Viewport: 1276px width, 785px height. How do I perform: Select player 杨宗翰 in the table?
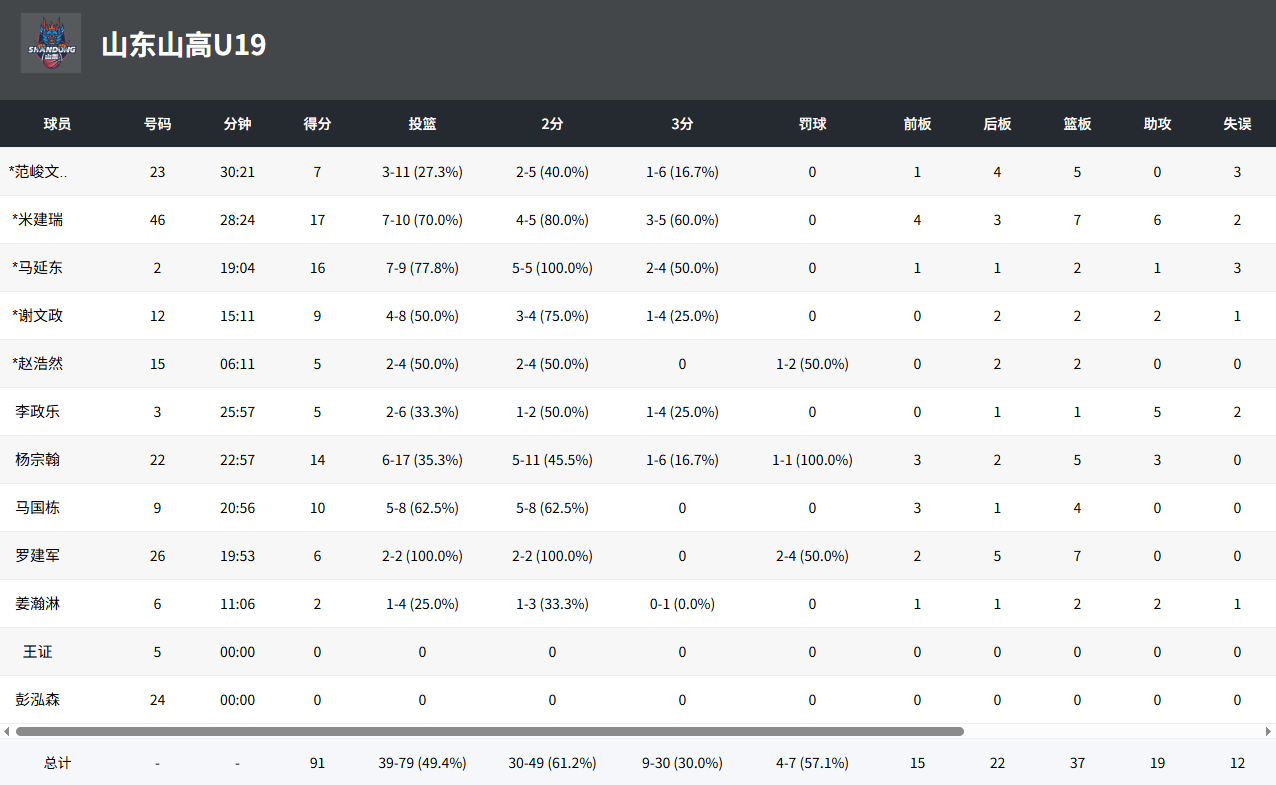pos(38,460)
